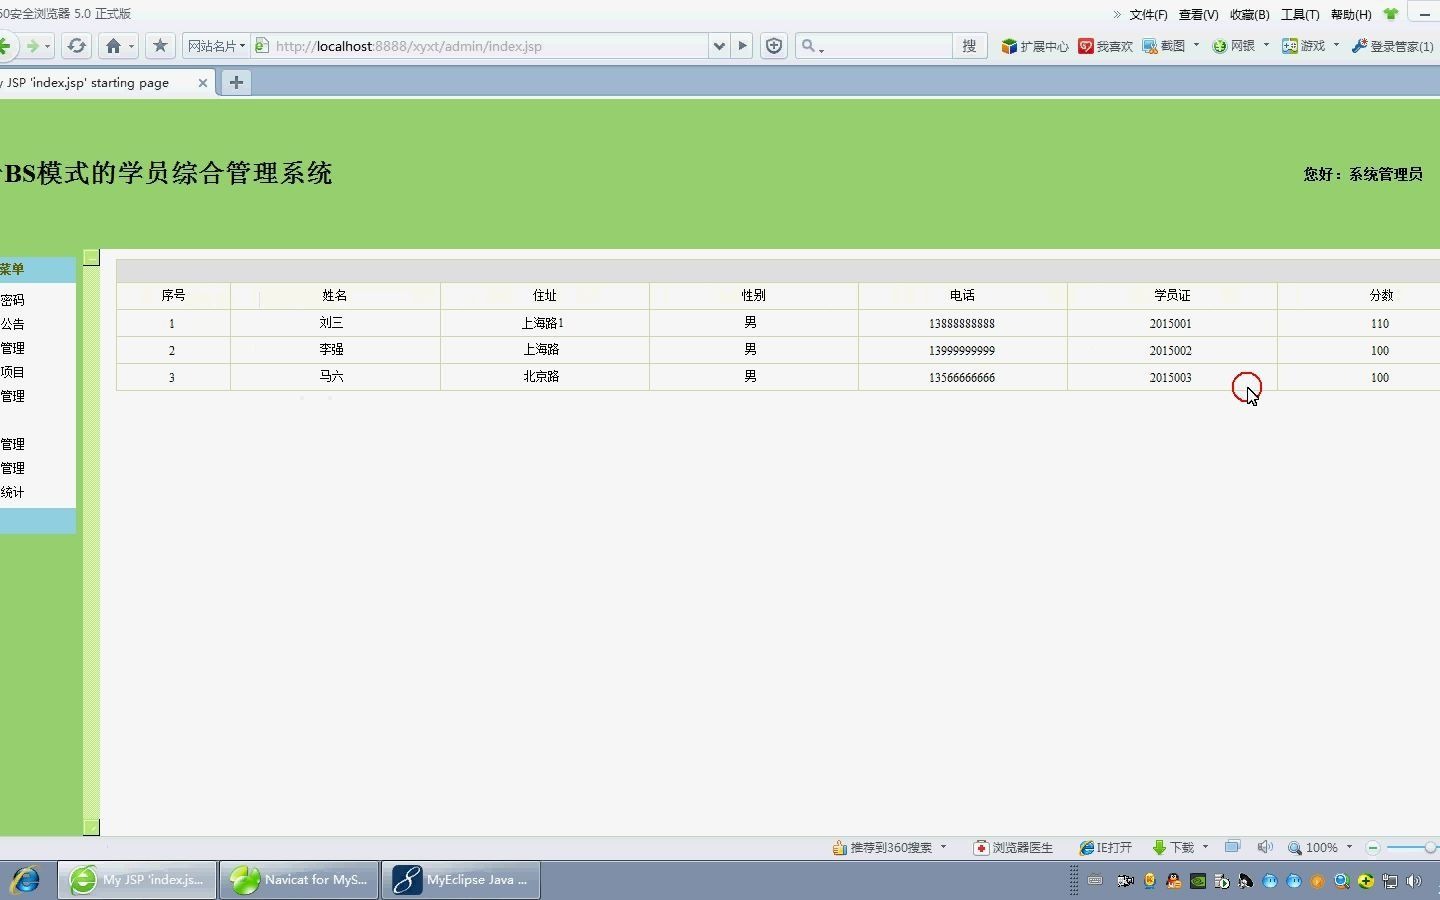Expand the 截图 dropdown arrow
This screenshot has width=1440, height=900.
tap(1196, 45)
